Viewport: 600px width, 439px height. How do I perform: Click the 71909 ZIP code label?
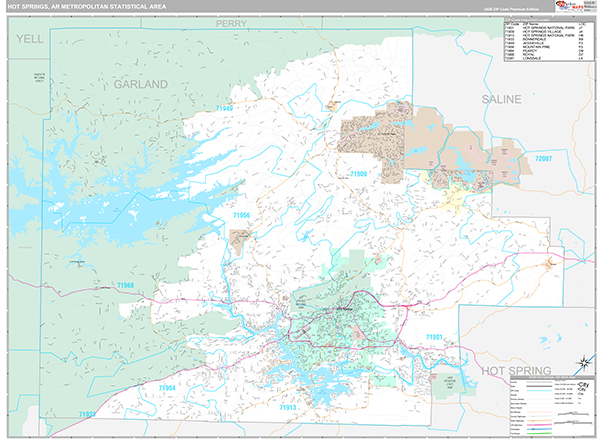point(359,174)
